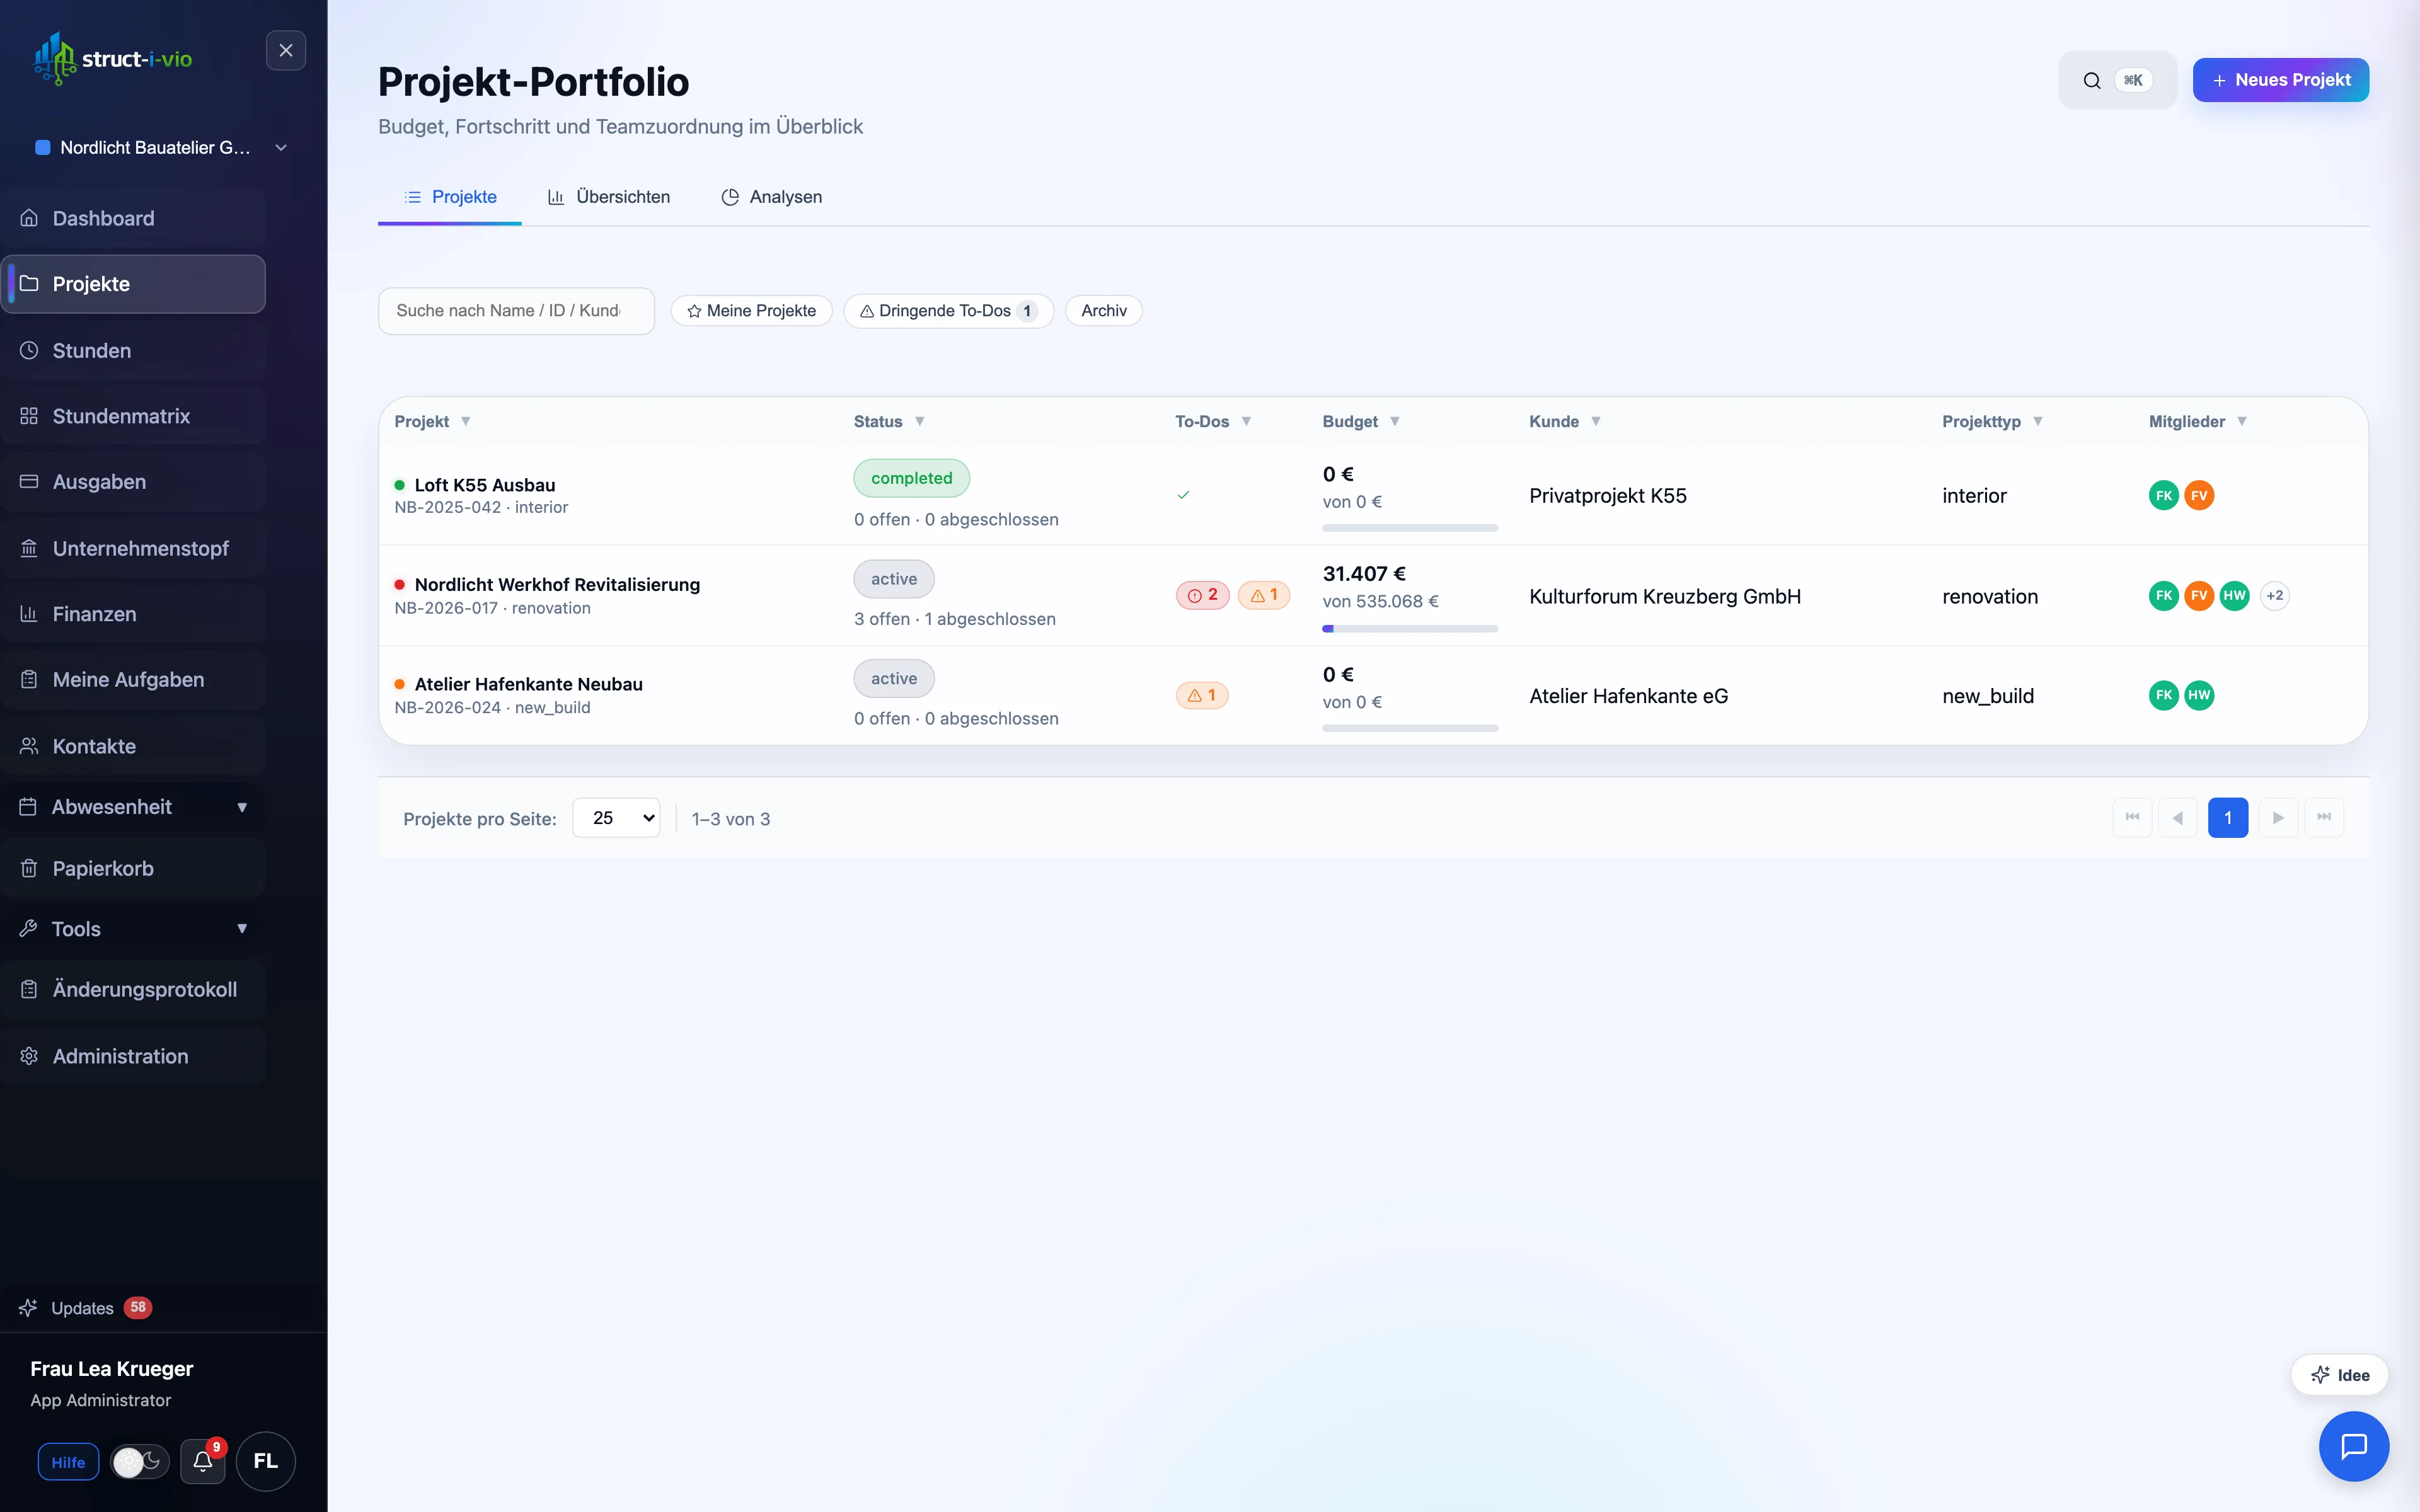Image resolution: width=2420 pixels, height=1512 pixels.
Task: Select Projekte in the sidebar
Action: 134,284
